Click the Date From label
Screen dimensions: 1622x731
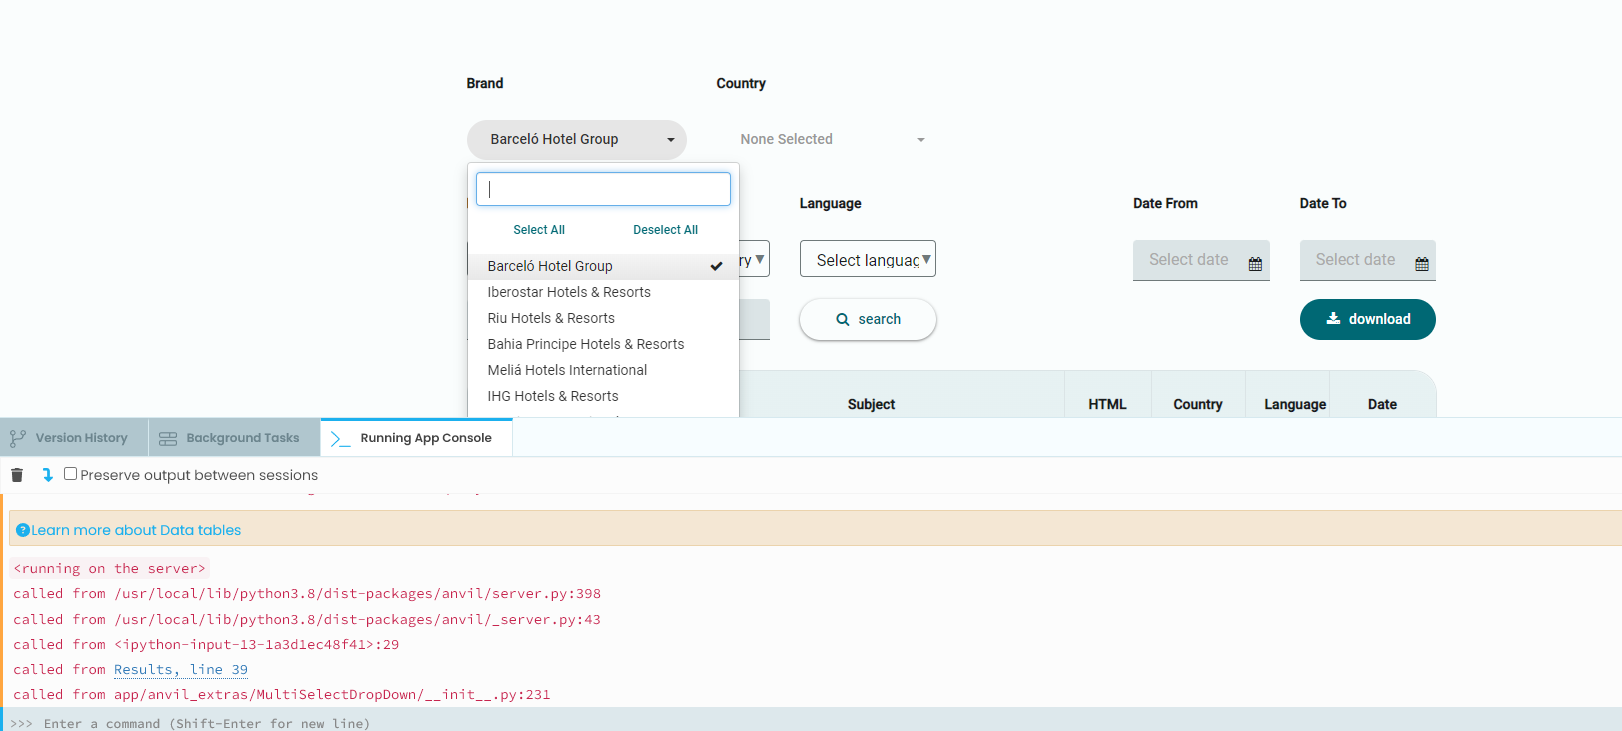(x=1165, y=203)
